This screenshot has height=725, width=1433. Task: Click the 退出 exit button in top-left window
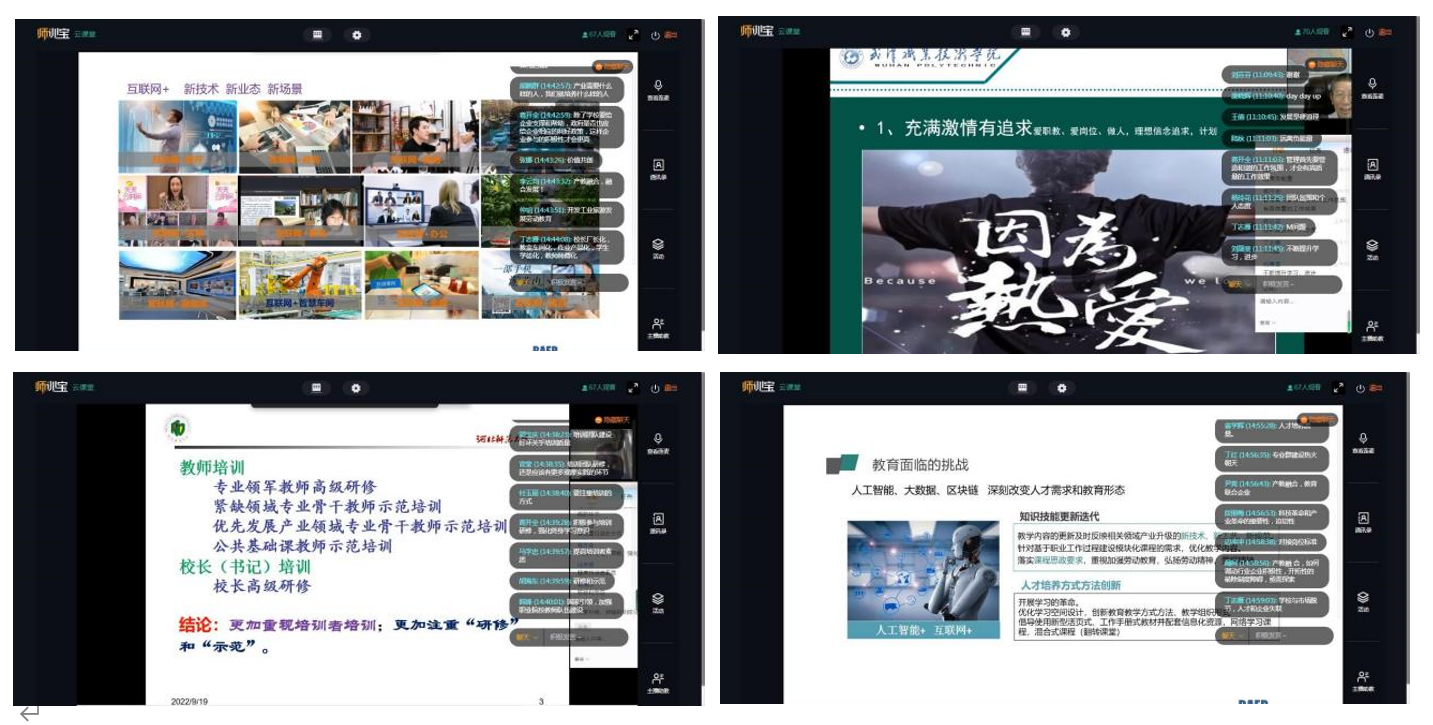pos(665,35)
